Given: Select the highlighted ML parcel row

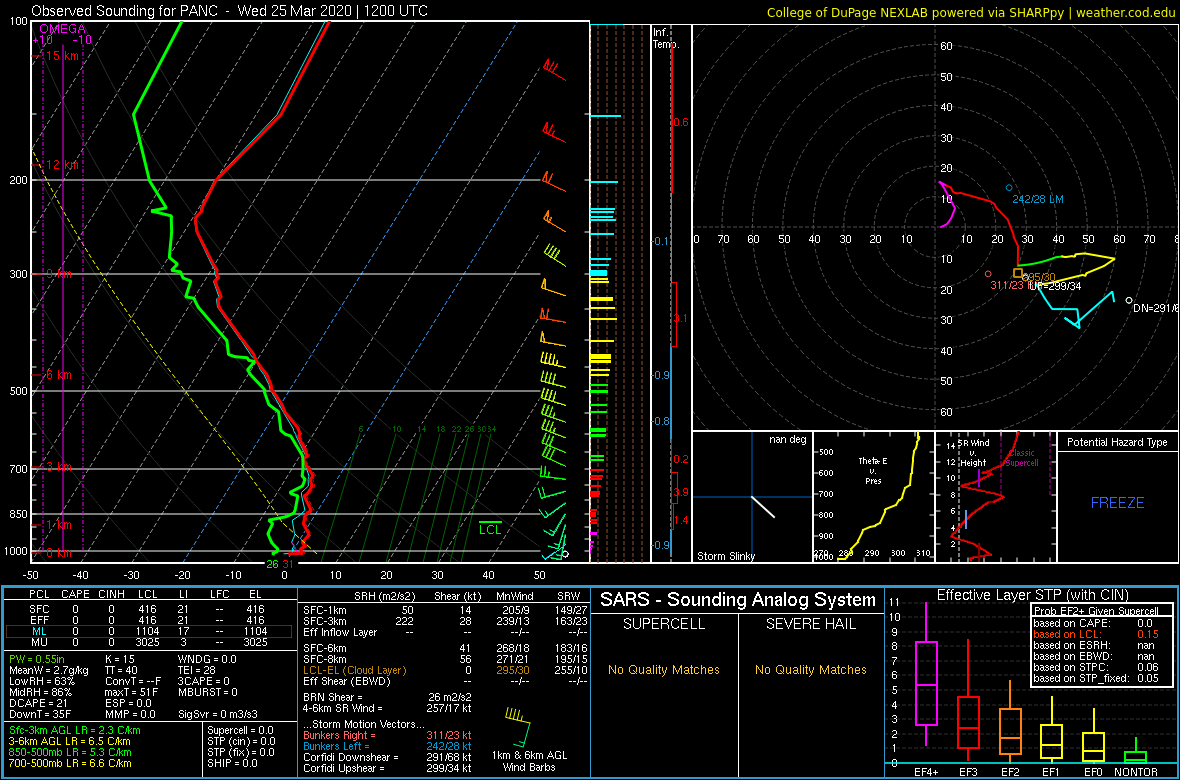Looking at the screenshot, I should tap(148, 632).
